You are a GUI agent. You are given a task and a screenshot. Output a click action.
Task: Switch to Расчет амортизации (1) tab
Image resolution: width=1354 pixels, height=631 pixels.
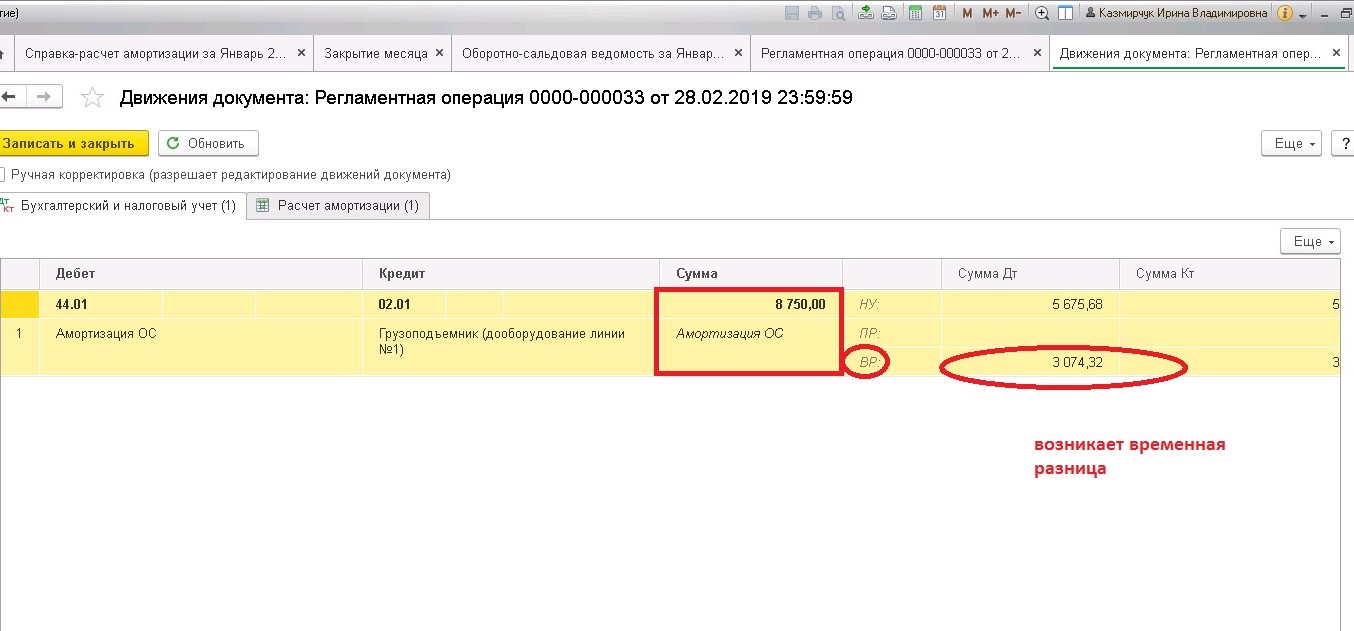(338, 206)
